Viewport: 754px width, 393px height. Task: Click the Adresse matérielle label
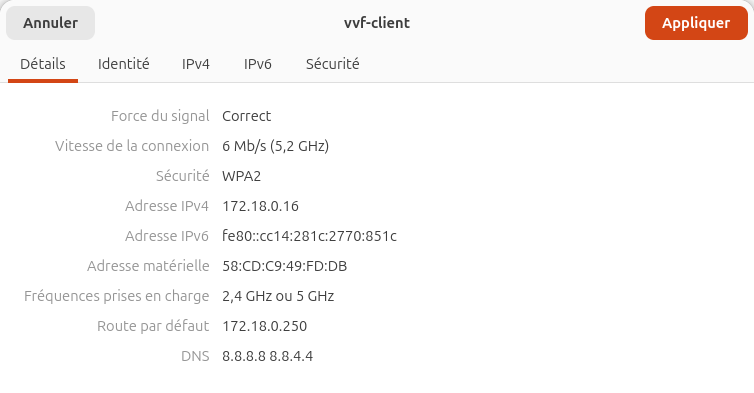click(x=148, y=266)
